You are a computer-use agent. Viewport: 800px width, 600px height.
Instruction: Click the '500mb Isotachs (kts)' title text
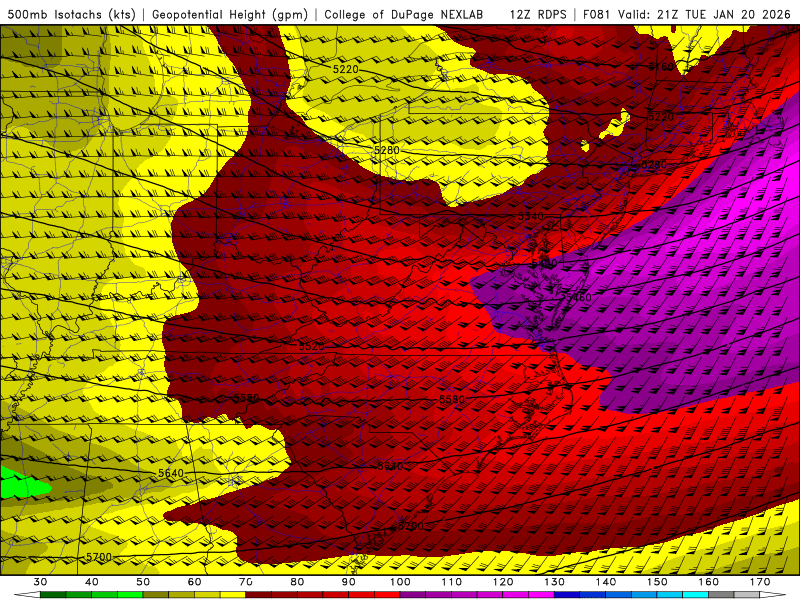point(71,15)
